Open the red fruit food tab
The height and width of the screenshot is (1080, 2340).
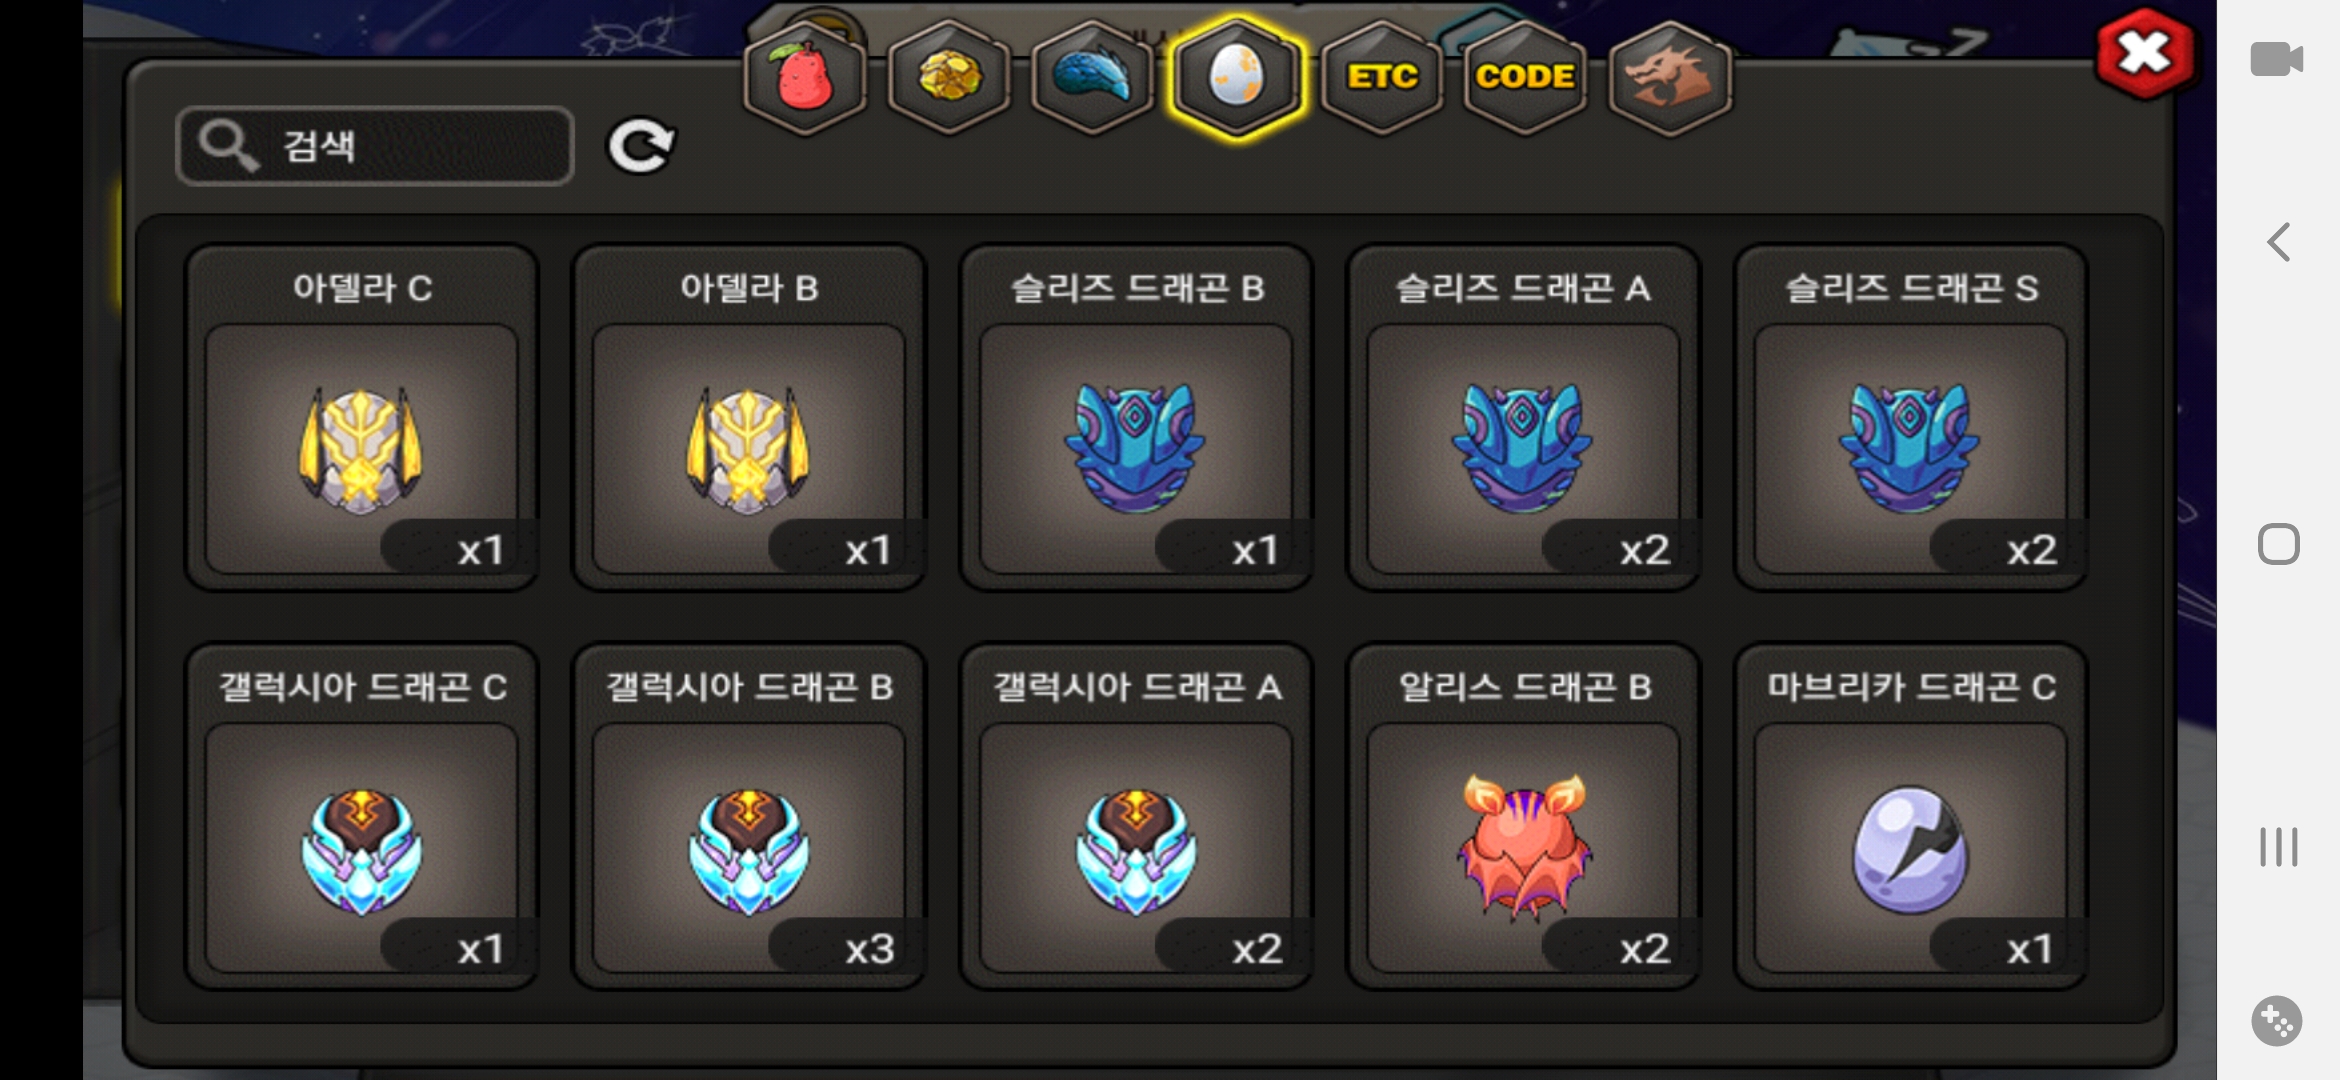coord(805,77)
